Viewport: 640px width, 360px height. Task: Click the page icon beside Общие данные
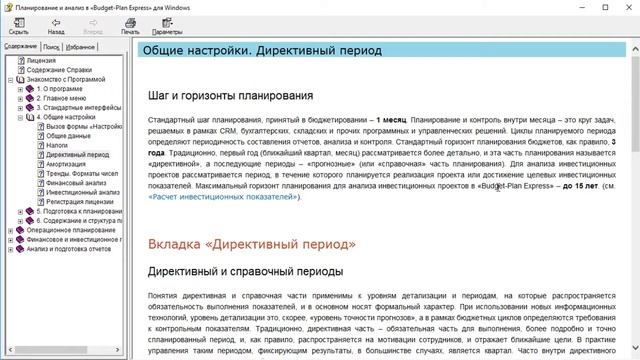pyautogui.click(x=41, y=136)
